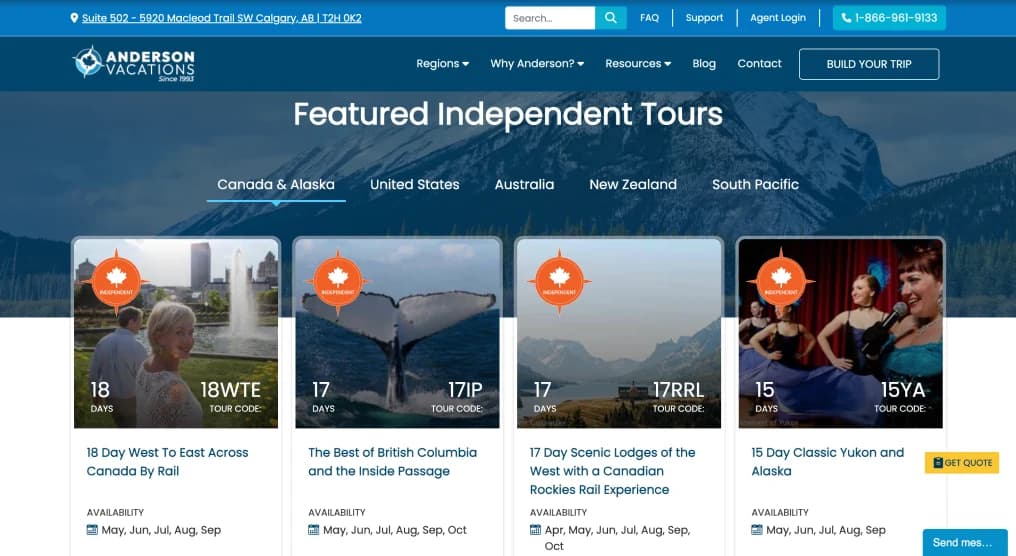The width and height of the screenshot is (1016, 556).
Task: Click availability text May, Jun, Jul, Aug, Sep, Oct
Action: pos(395,530)
